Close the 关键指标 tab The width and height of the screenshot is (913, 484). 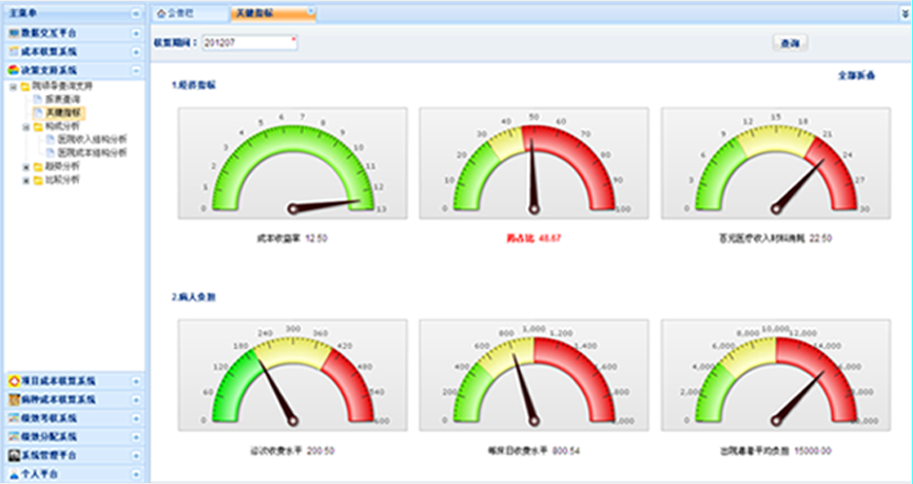311,11
